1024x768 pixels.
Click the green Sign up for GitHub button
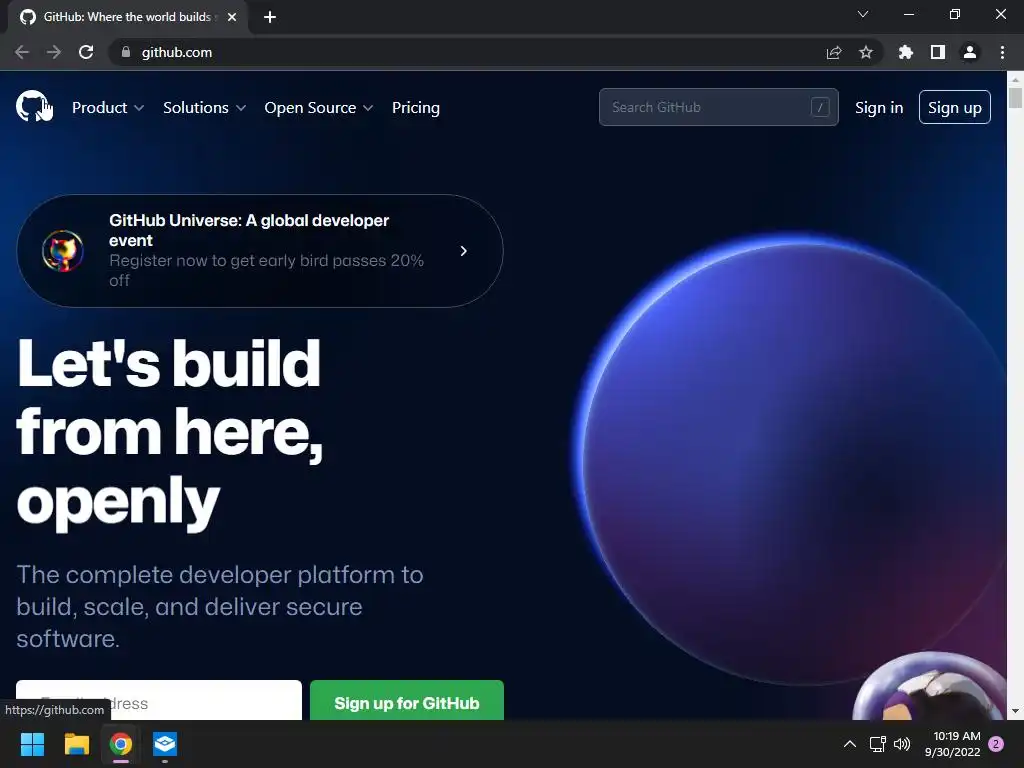click(x=407, y=700)
